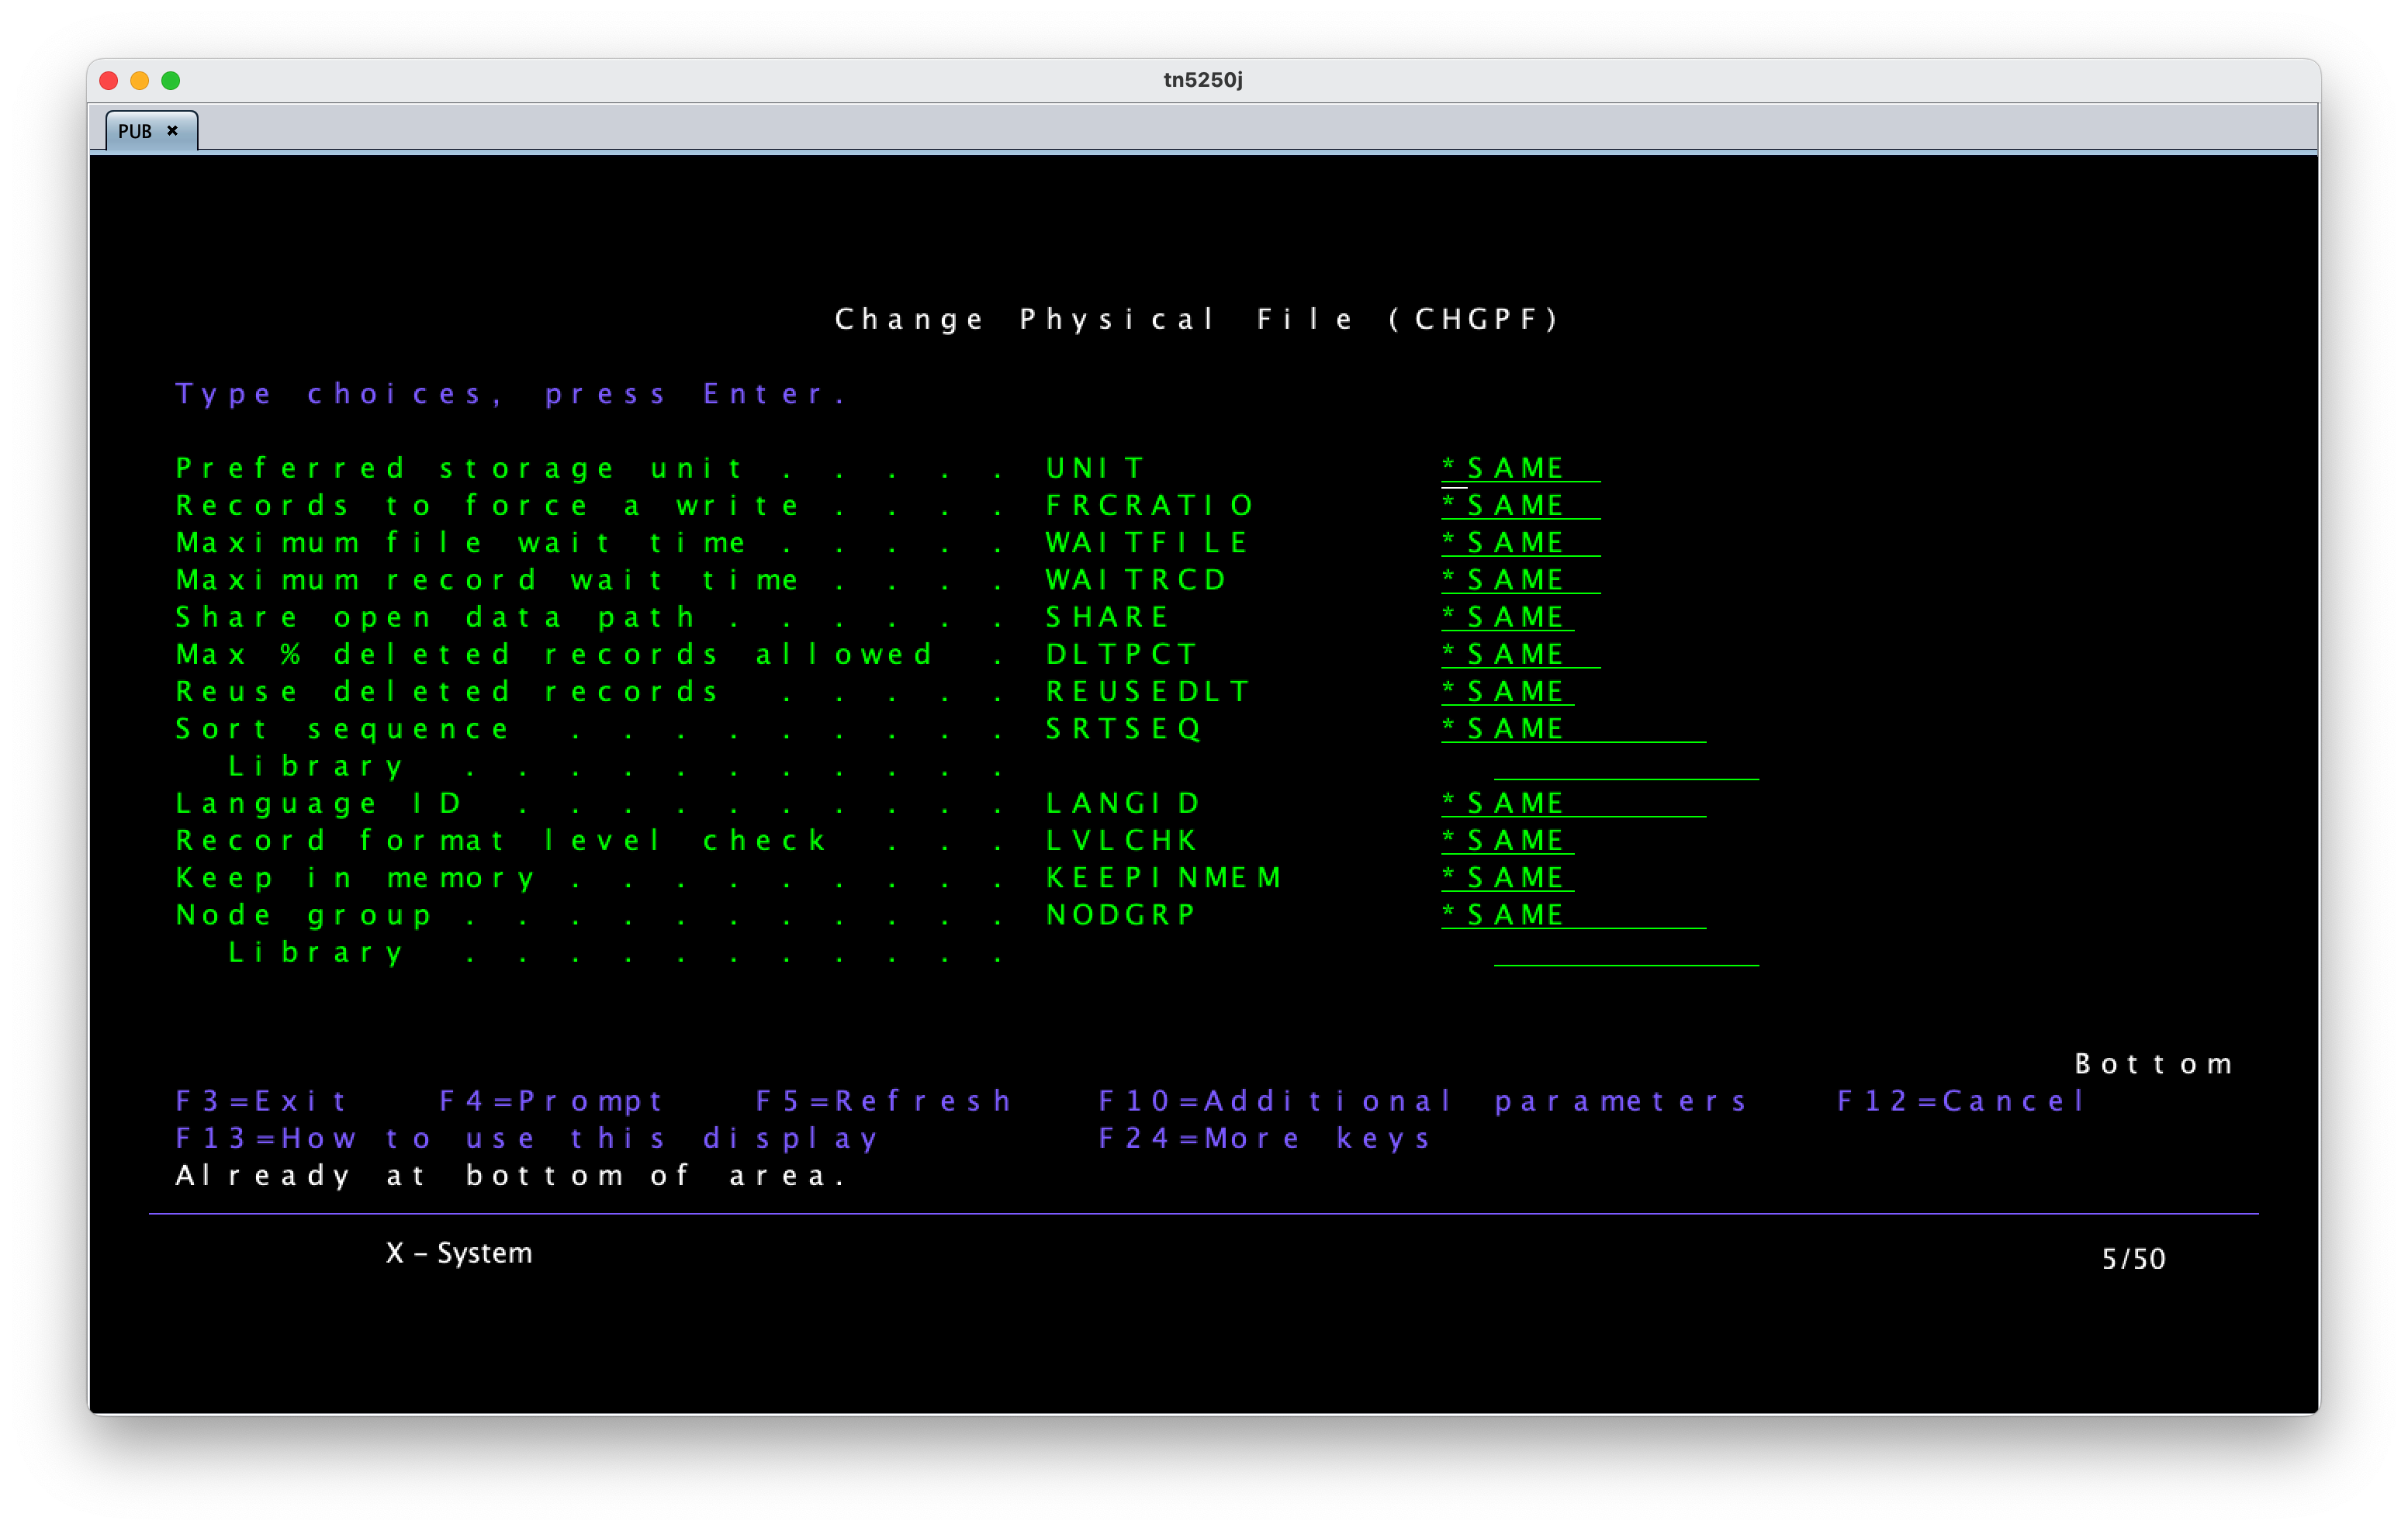Click the 'Share open data path' label
The image size is (2408, 1531).
[x=435, y=617]
